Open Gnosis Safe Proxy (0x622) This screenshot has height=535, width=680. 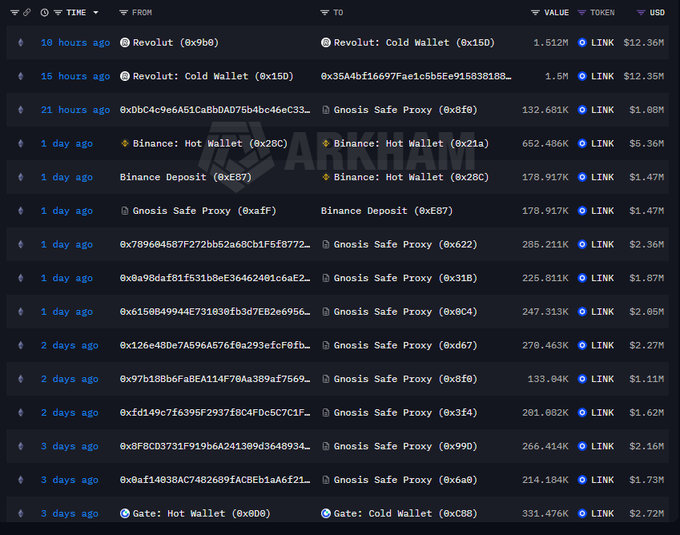(405, 245)
